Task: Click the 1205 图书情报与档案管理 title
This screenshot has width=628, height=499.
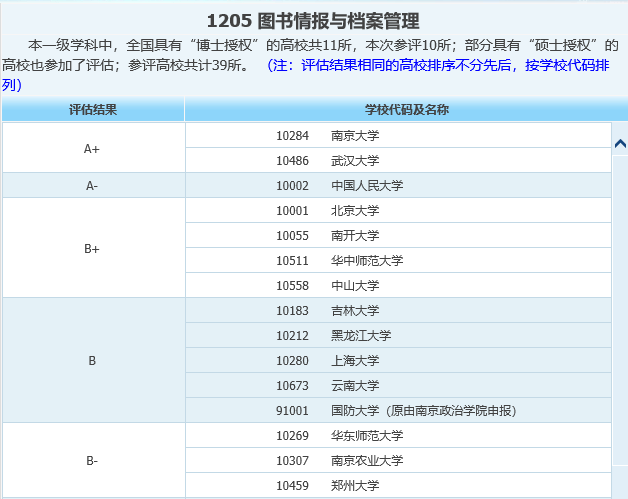Action: click(x=313, y=20)
